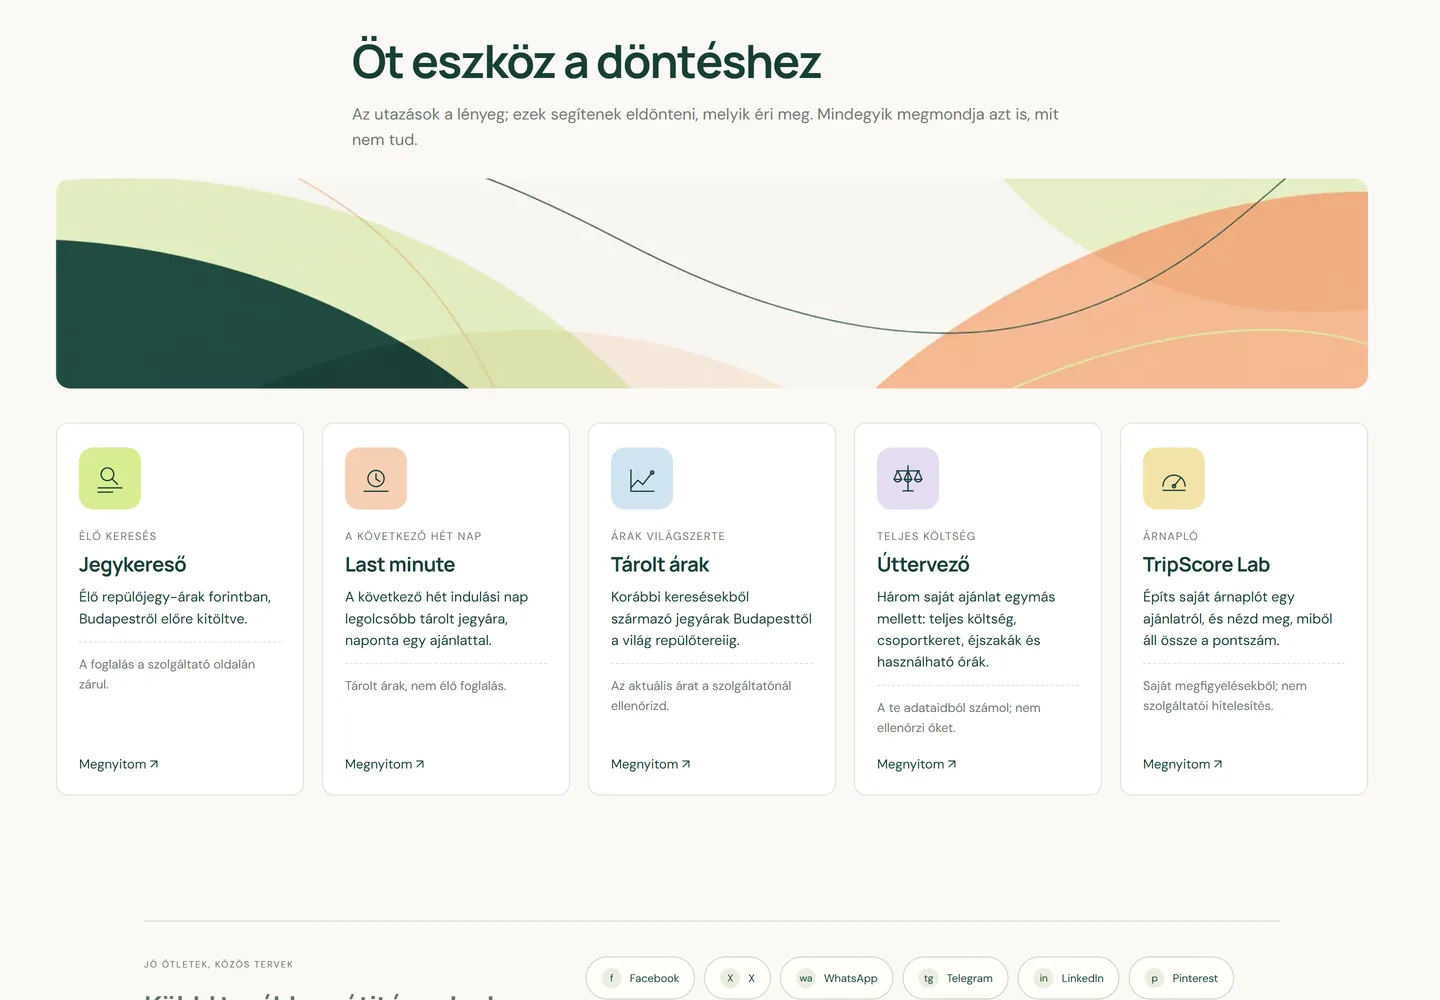Click the note 'Saját megfigyelésekből; nem szolgáltatói hitelesítés.'
1440x1000 pixels.
tap(1225, 696)
